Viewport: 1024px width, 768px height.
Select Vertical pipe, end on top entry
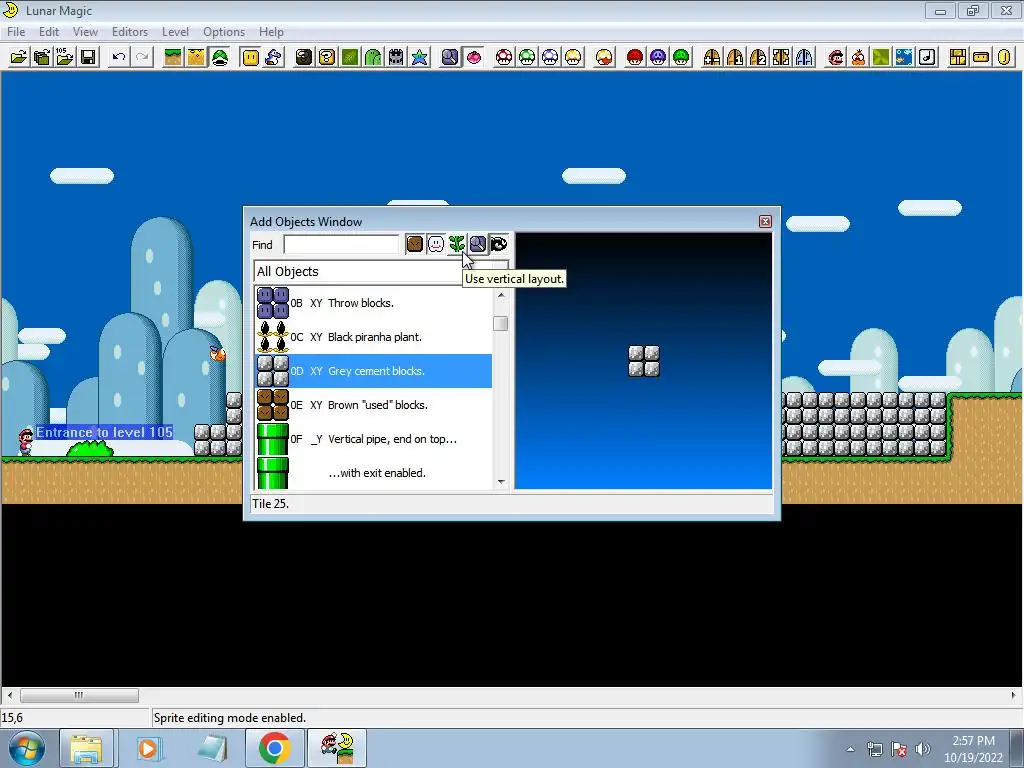click(x=373, y=439)
